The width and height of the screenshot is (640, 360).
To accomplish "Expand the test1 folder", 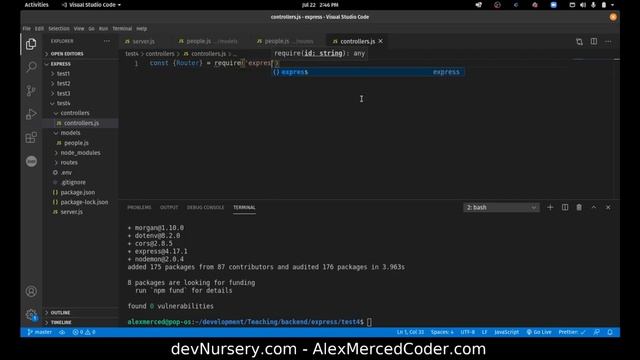I will [81, 74].
